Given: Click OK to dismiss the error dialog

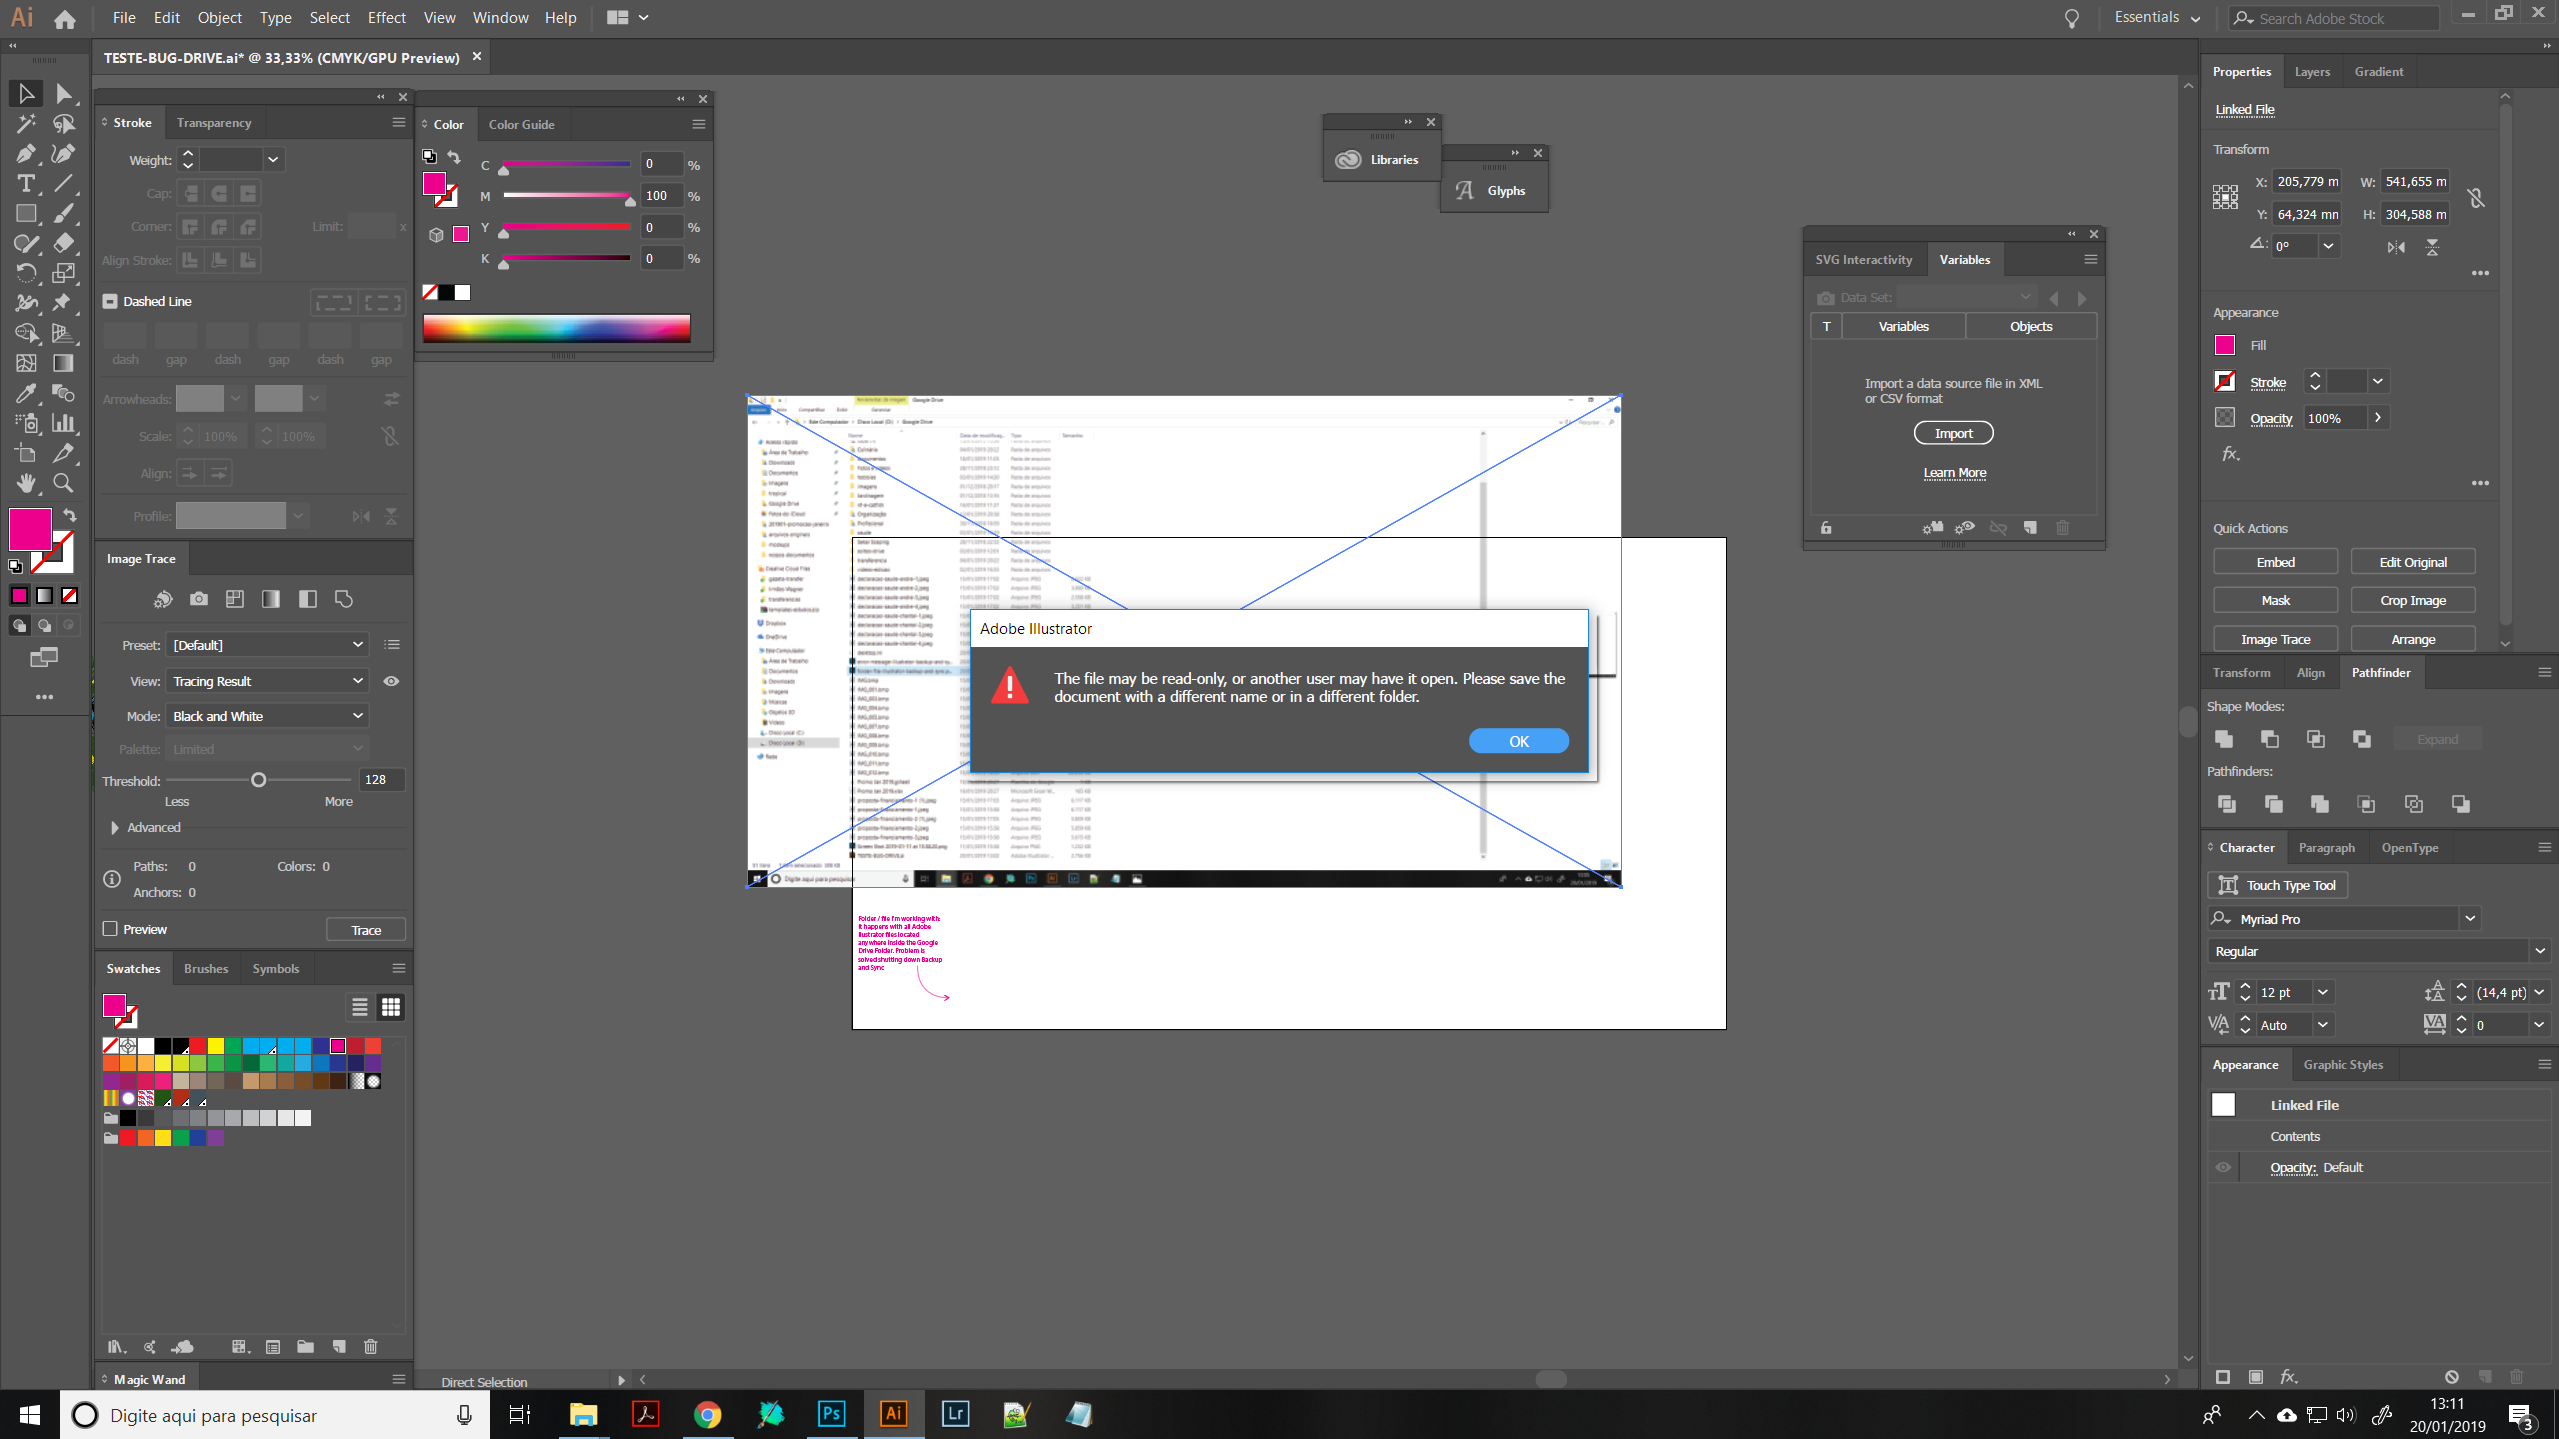Looking at the screenshot, I should pyautogui.click(x=1519, y=740).
